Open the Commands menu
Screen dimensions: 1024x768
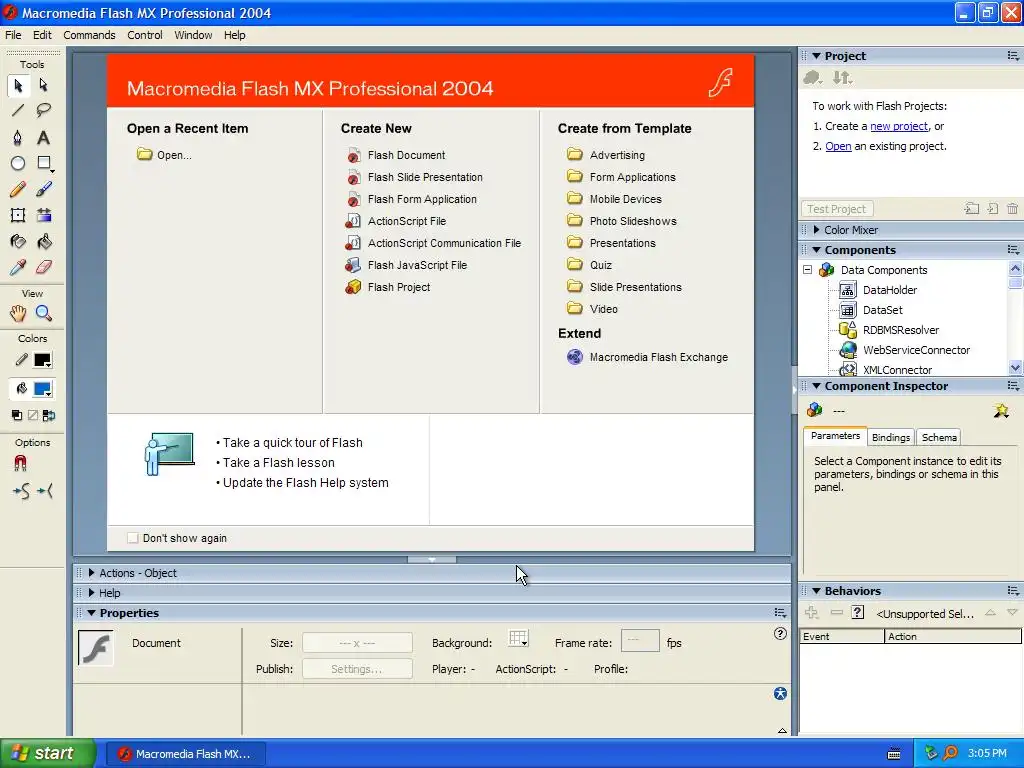coord(89,35)
